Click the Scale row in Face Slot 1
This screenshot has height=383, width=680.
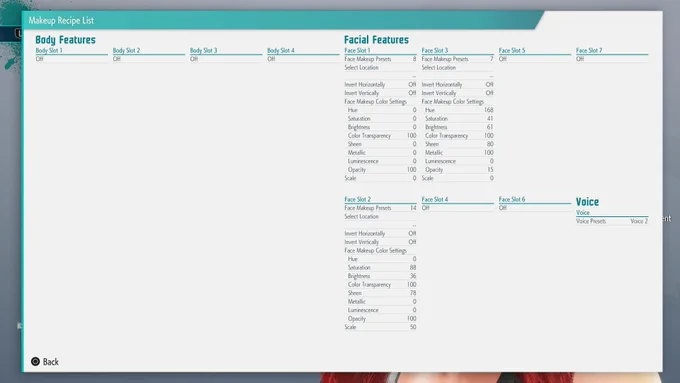[x=380, y=178]
